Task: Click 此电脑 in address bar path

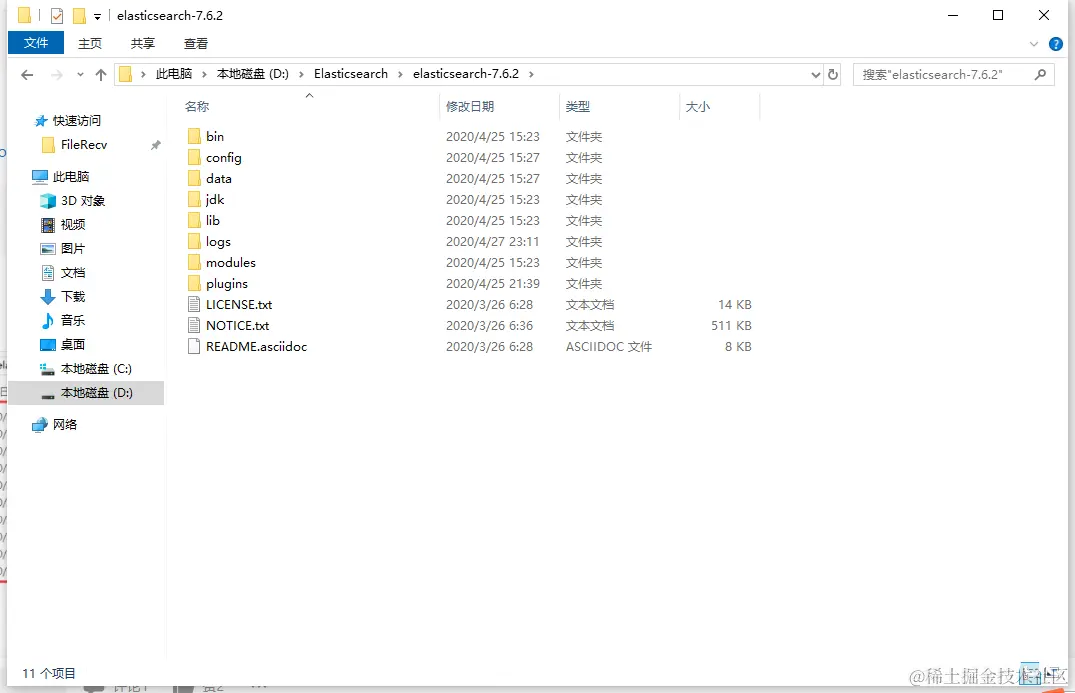Action: tap(173, 74)
